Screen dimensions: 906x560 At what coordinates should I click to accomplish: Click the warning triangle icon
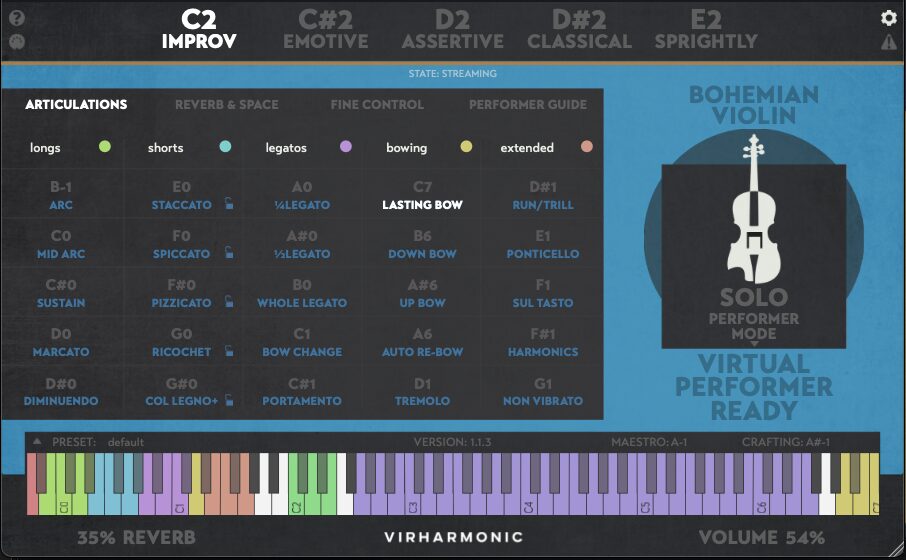coord(888,42)
